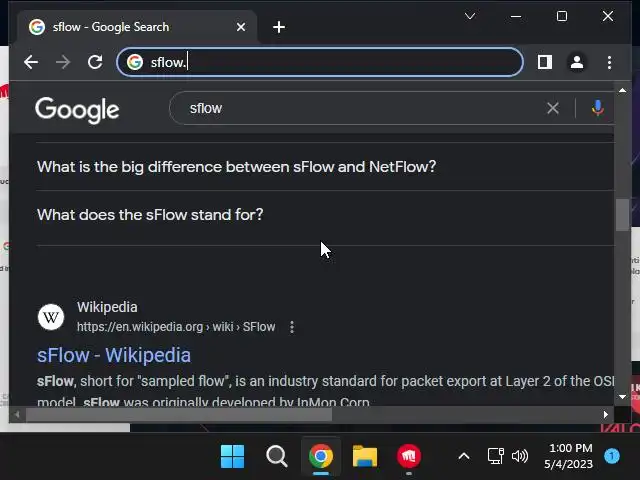640x480 pixels.
Task: Click the horizontal scrollbar thumb
Action: click(179, 415)
